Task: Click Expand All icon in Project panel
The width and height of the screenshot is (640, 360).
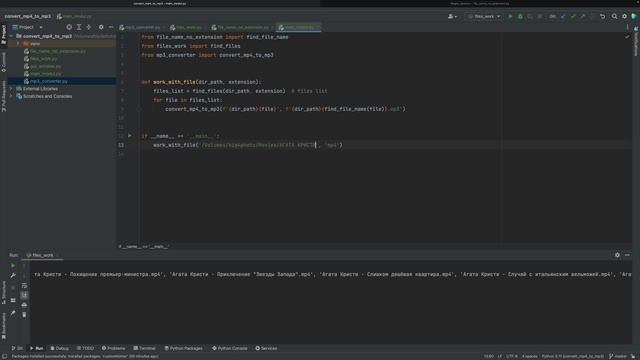Action: pyautogui.click(x=79, y=27)
